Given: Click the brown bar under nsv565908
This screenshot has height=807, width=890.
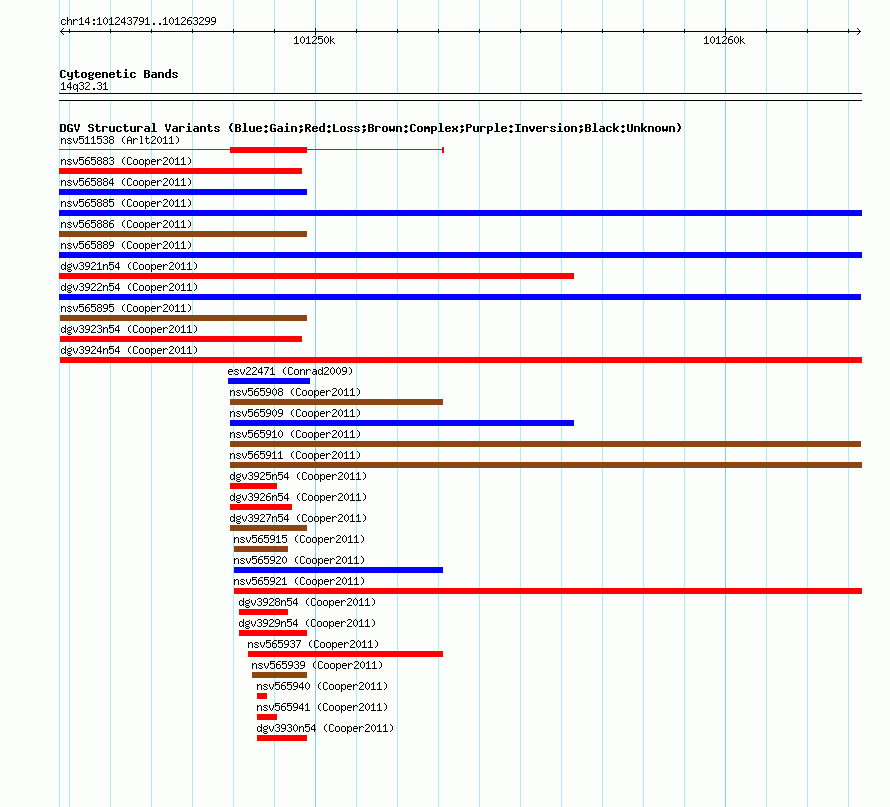Looking at the screenshot, I should pos(336,402).
